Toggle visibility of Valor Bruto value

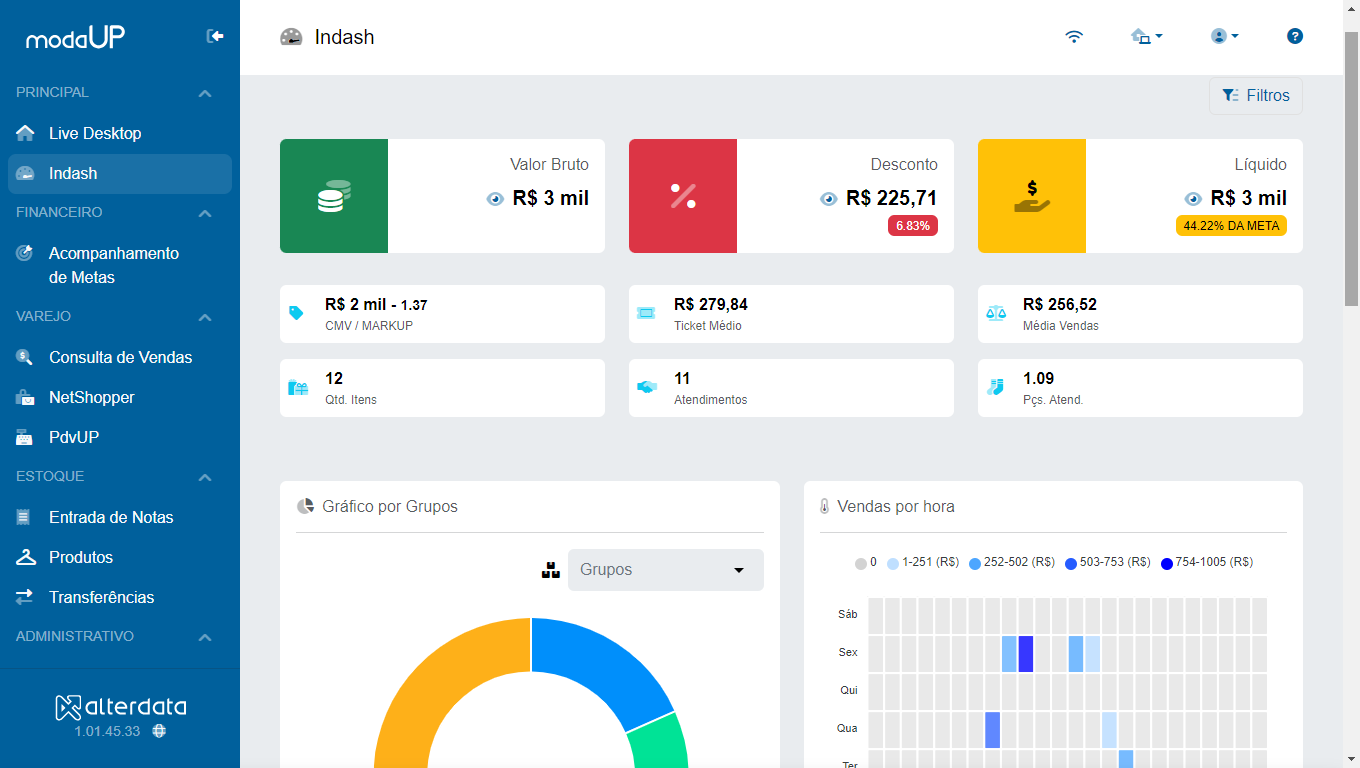[x=495, y=199]
